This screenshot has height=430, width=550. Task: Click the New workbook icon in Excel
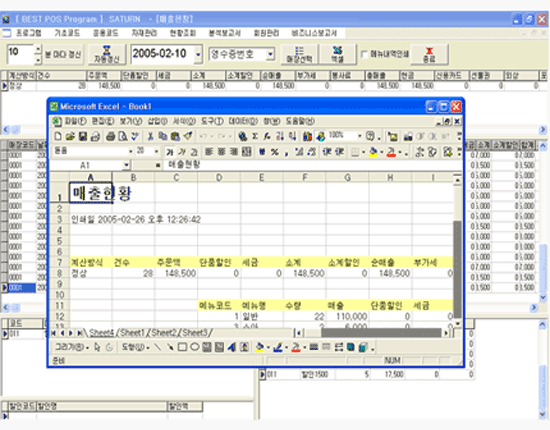click(58, 136)
